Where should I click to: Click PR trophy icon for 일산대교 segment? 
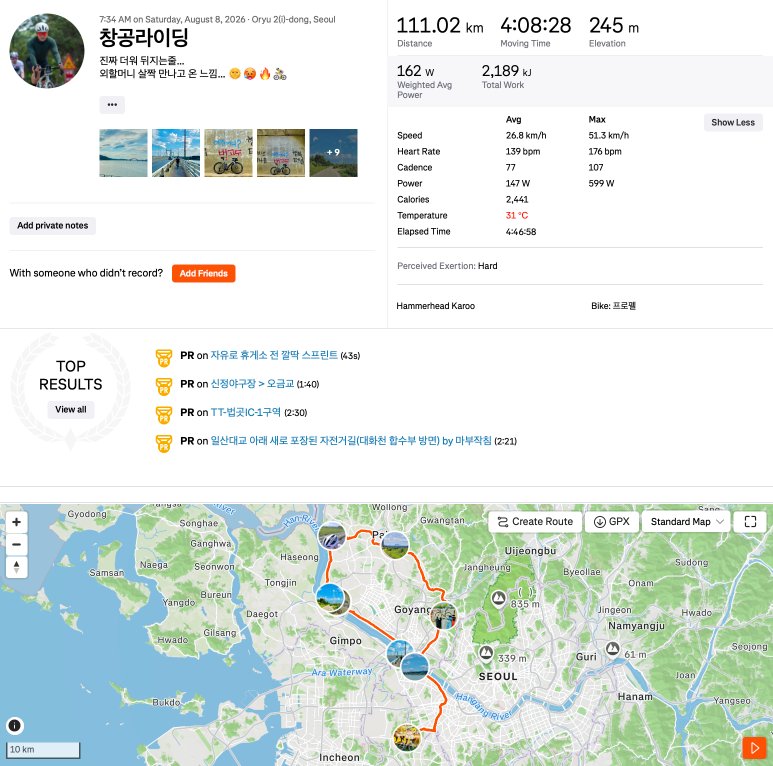(164, 443)
